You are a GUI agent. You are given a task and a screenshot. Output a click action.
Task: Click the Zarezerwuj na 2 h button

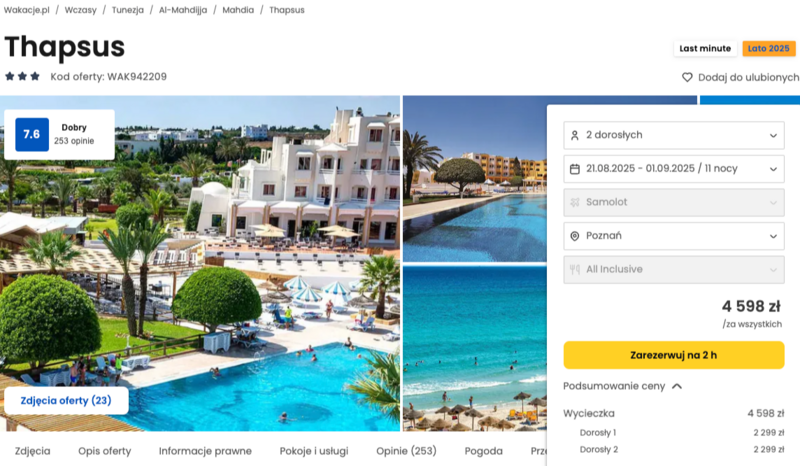673,355
